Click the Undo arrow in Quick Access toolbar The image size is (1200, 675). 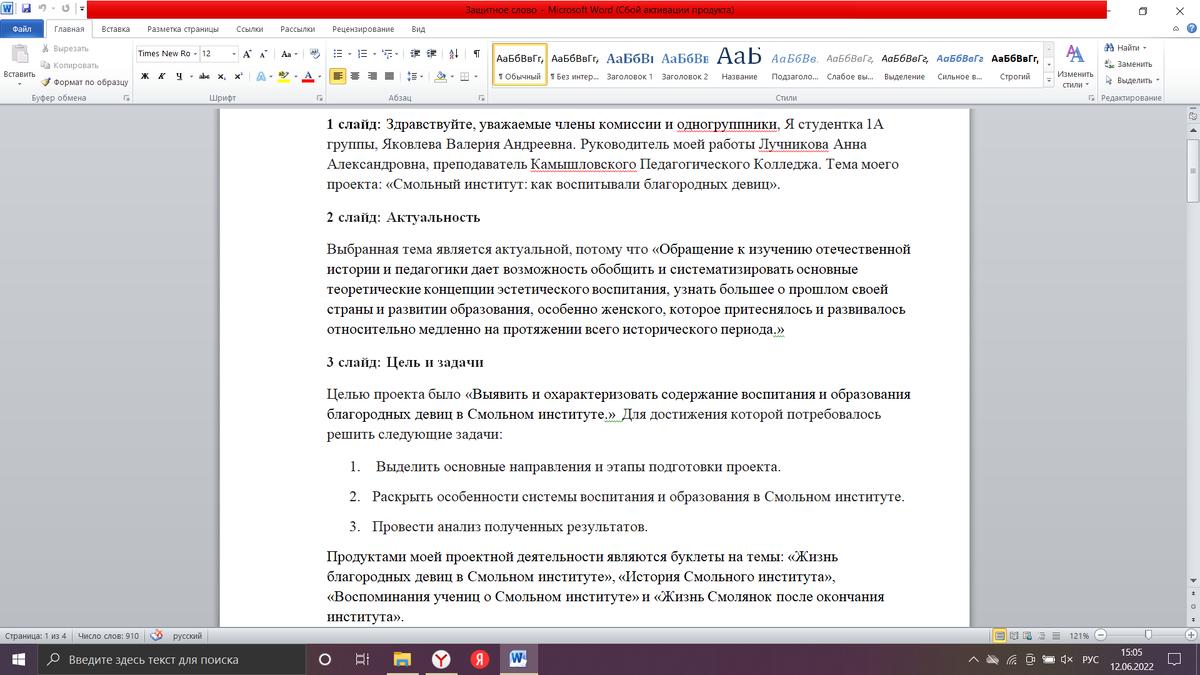coord(43,9)
